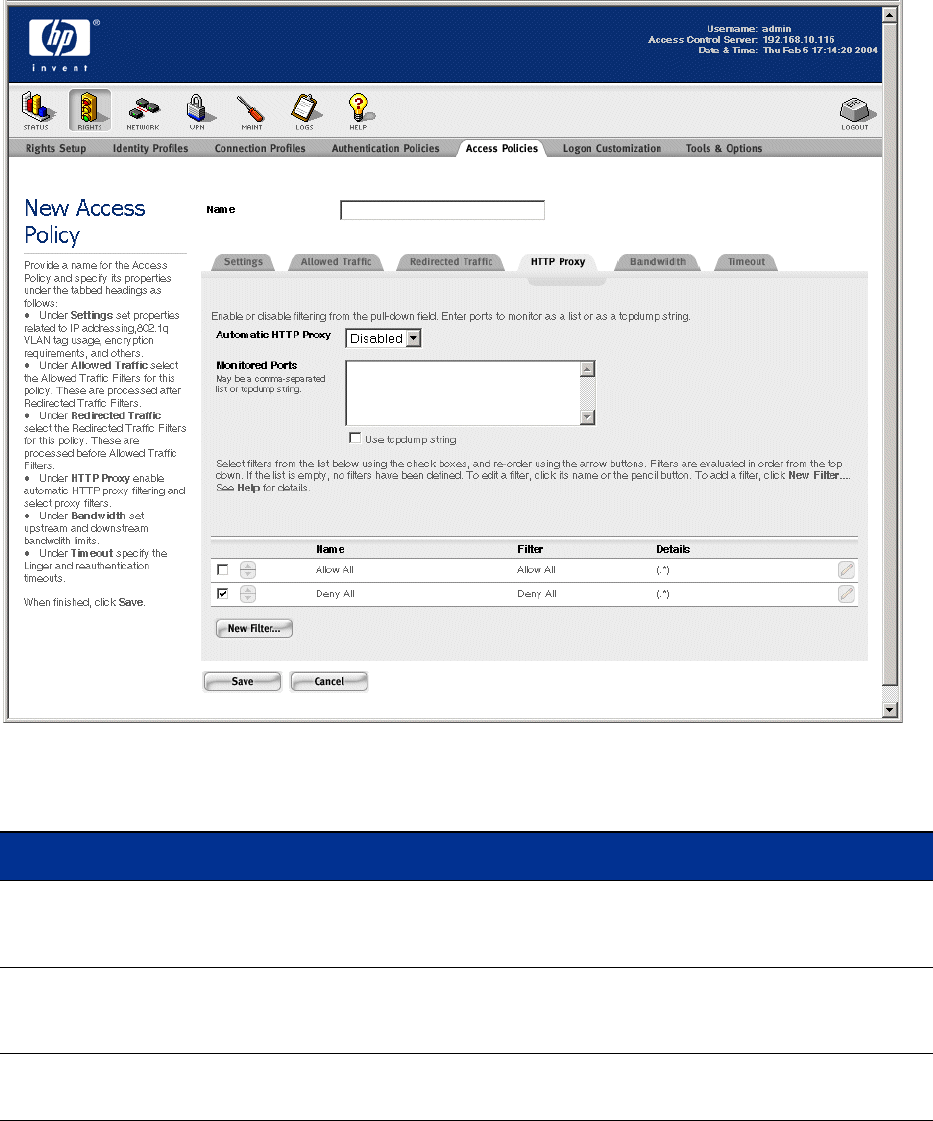Click Monitored Ports scroll down arrow
Image resolution: width=933 pixels, height=1121 pixels.
[587, 417]
